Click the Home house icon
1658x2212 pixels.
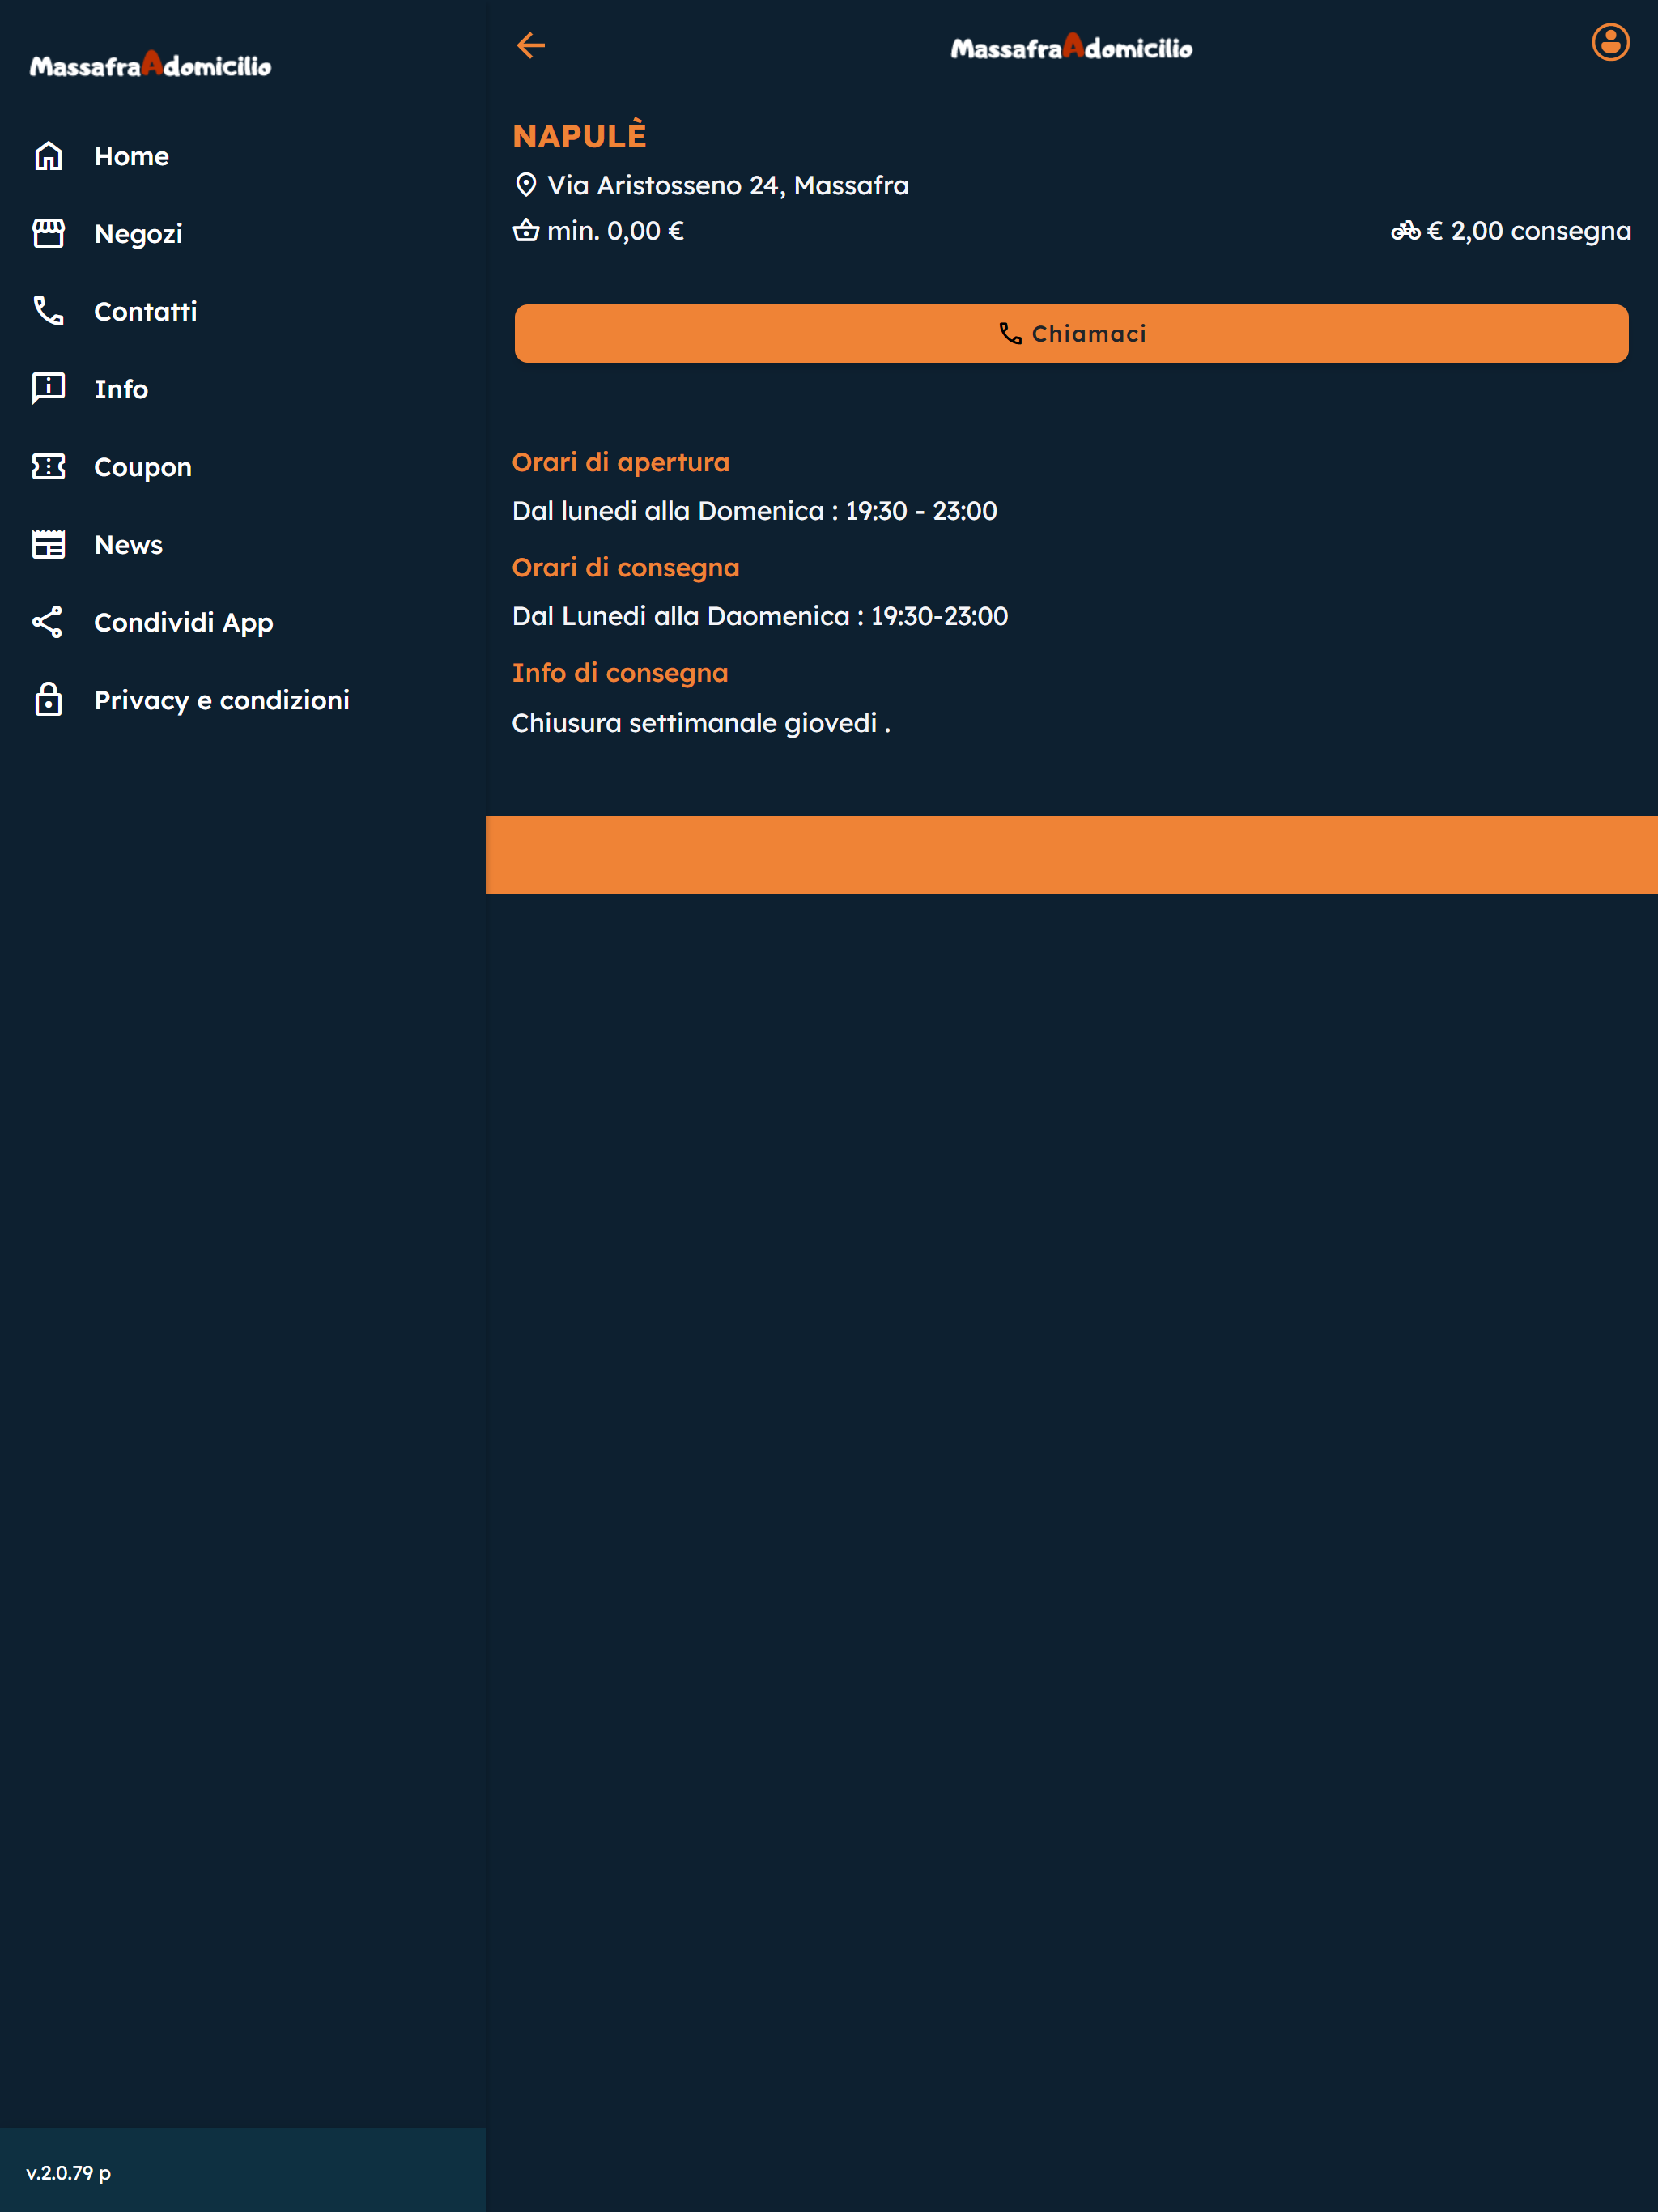48,156
